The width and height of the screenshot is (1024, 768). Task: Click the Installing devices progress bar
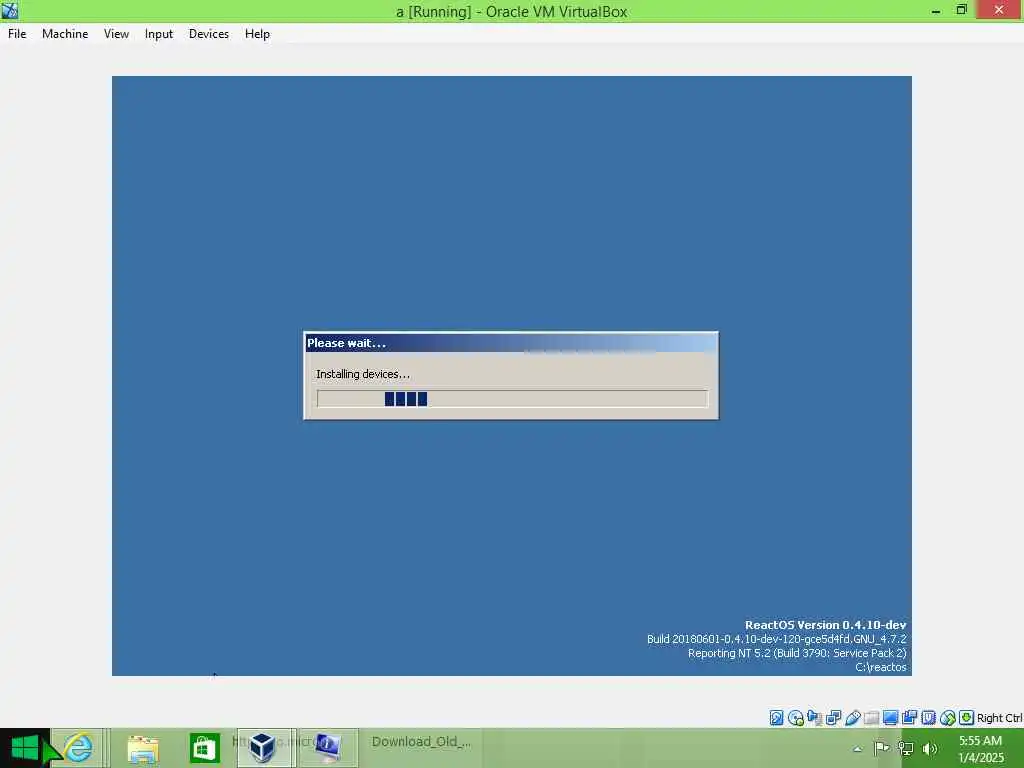click(512, 398)
